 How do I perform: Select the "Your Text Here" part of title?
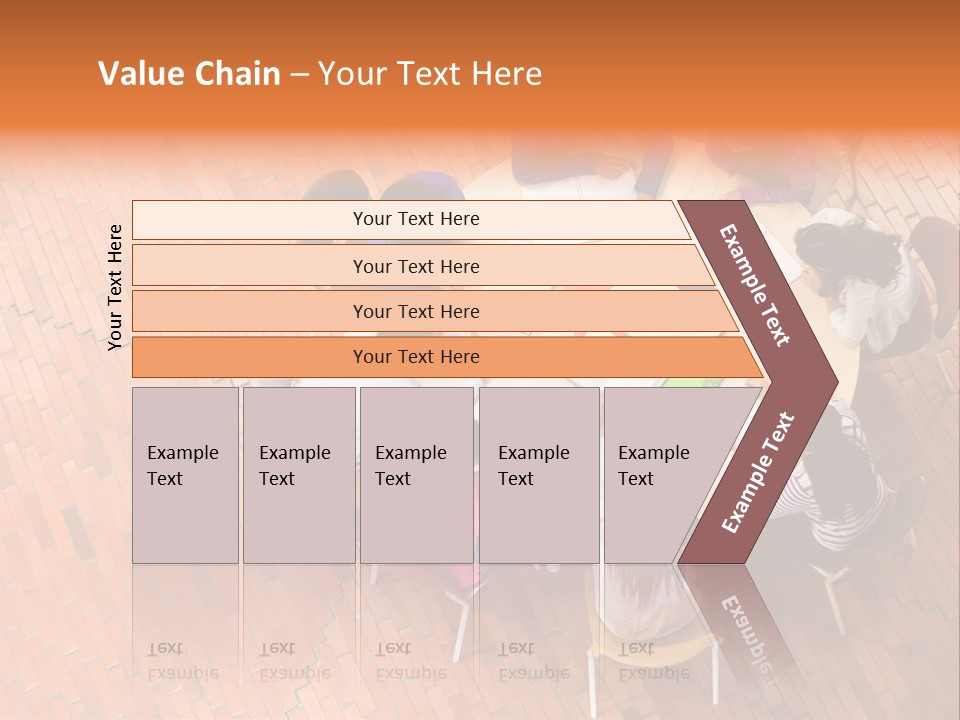[430, 74]
